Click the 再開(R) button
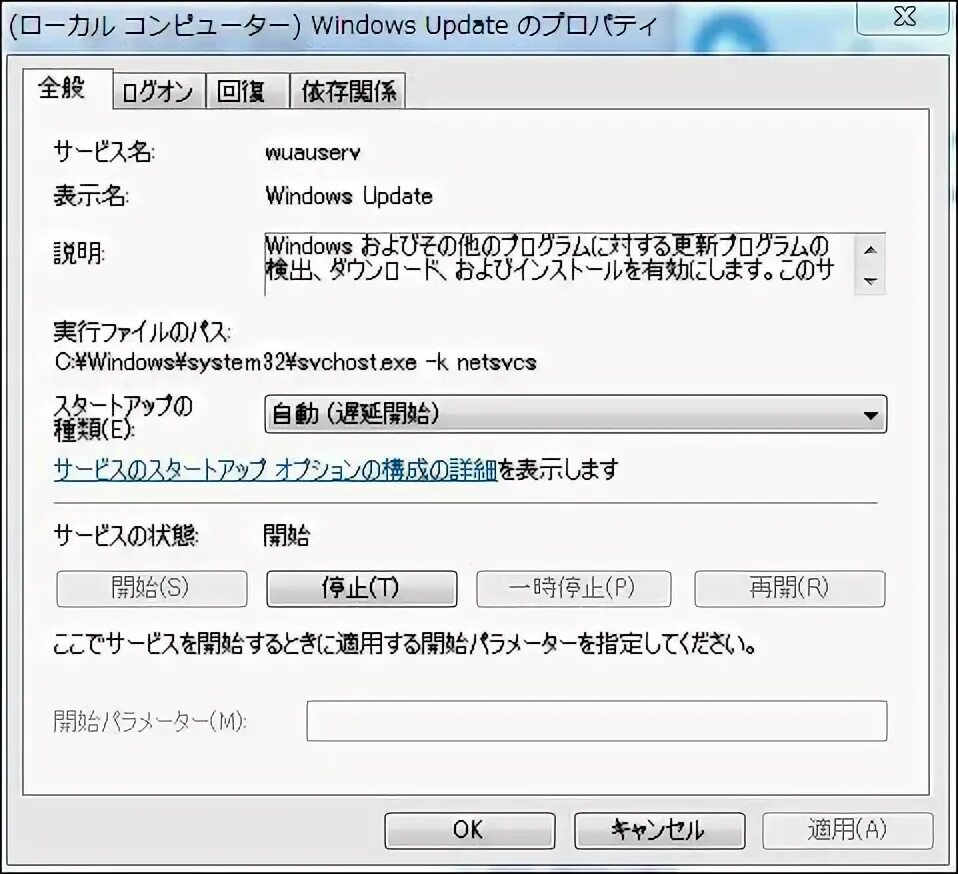This screenshot has width=958, height=874. [x=789, y=588]
